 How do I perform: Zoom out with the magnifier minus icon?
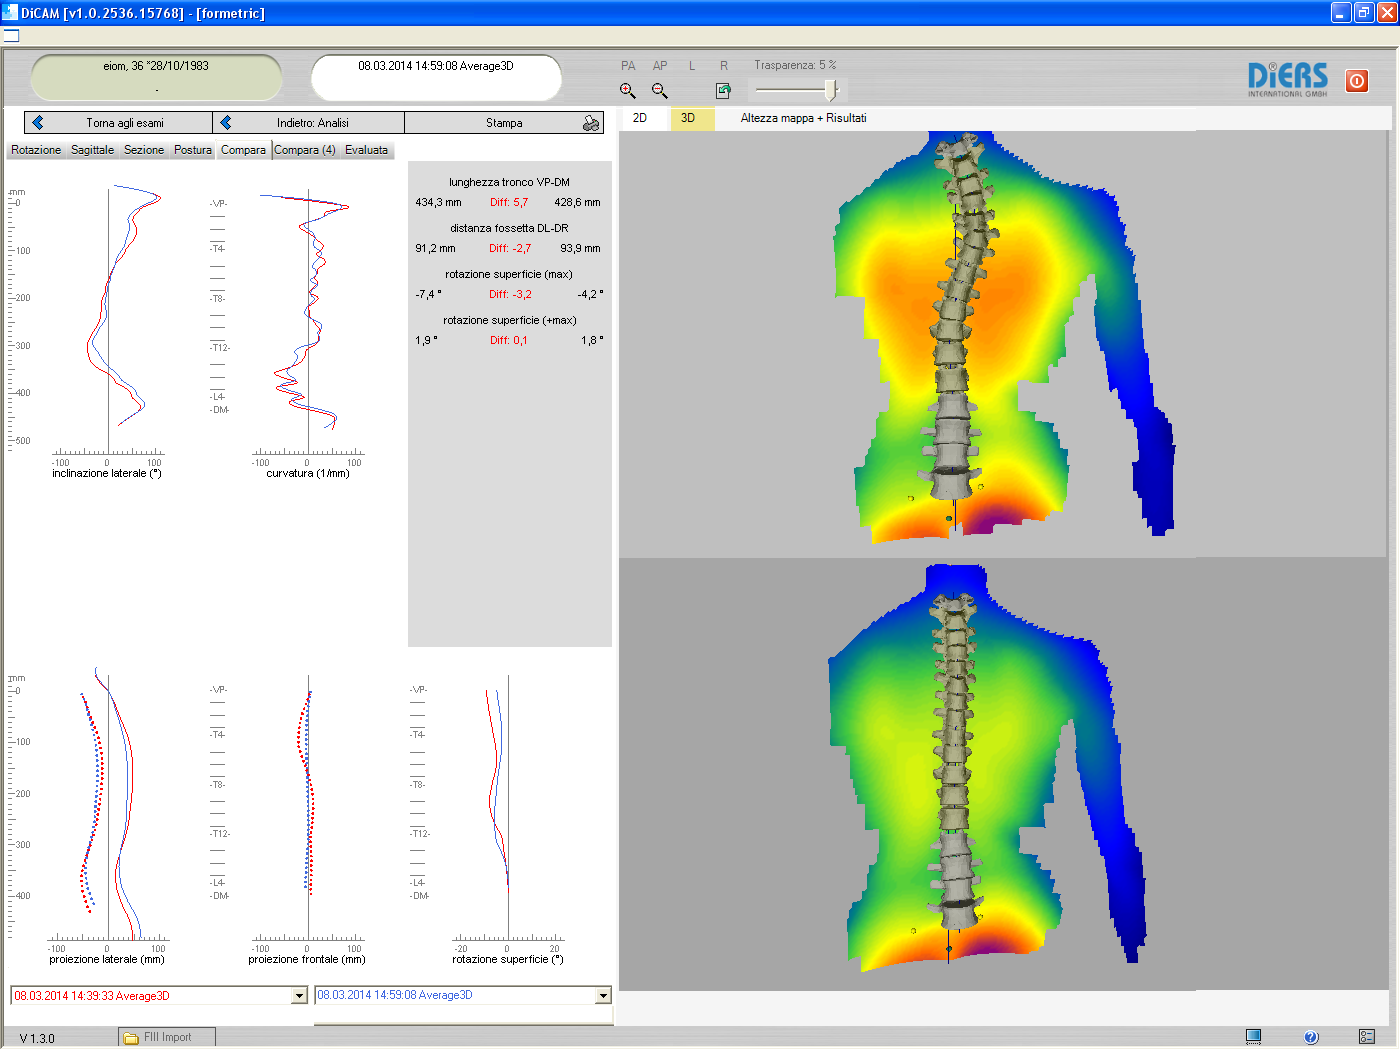coord(660,91)
